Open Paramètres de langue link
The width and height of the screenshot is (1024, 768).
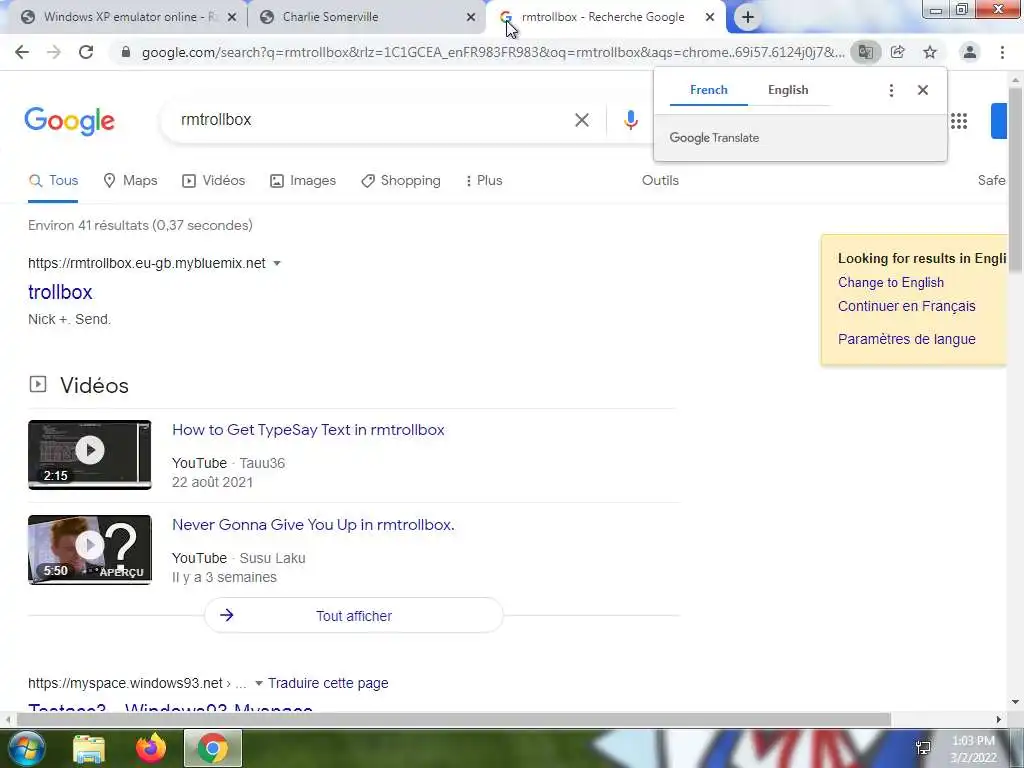pos(906,340)
